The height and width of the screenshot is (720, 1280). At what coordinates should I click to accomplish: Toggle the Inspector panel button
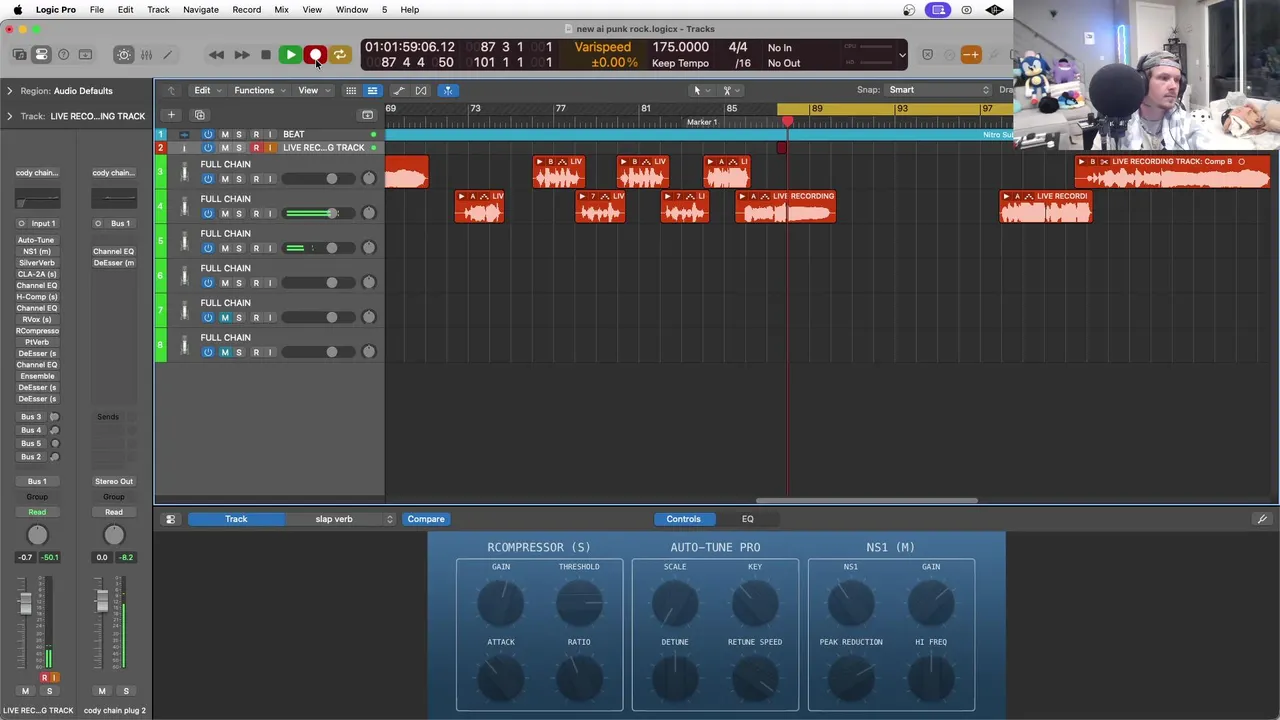coord(41,55)
